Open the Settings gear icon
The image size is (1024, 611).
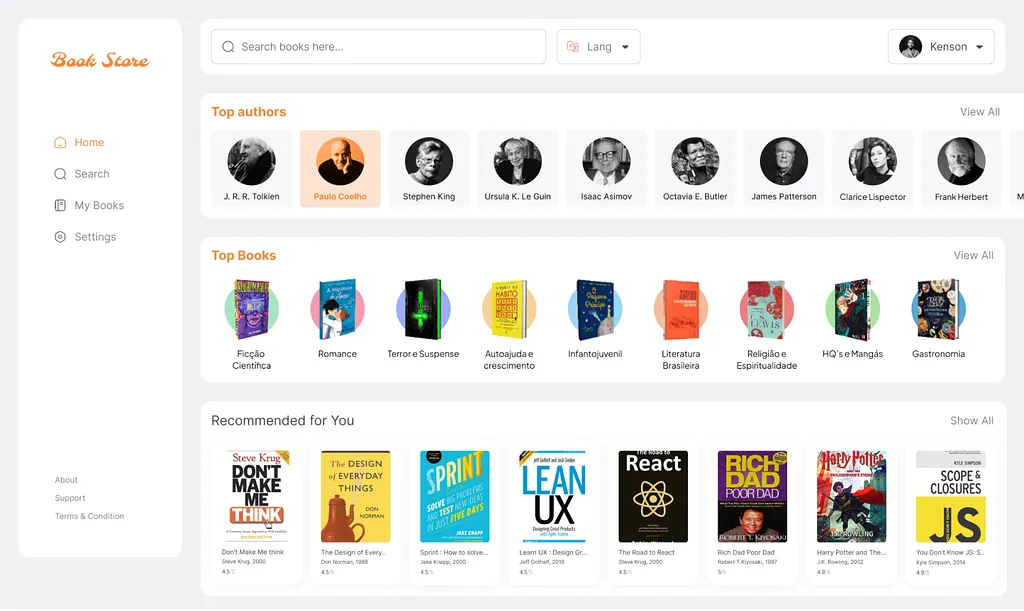[60, 237]
